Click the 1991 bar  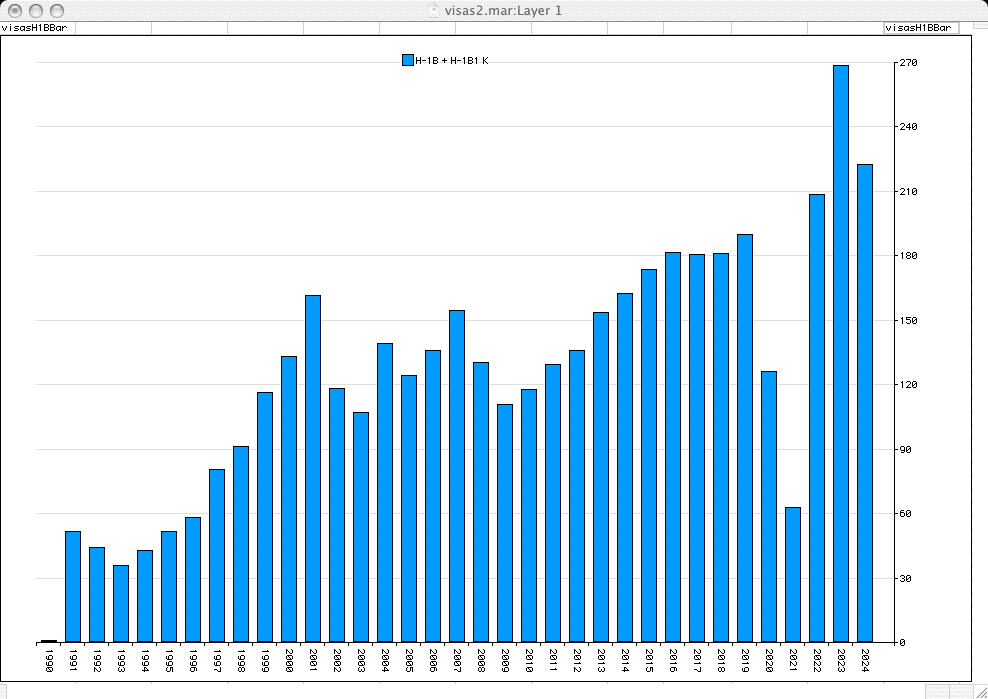coord(73,586)
